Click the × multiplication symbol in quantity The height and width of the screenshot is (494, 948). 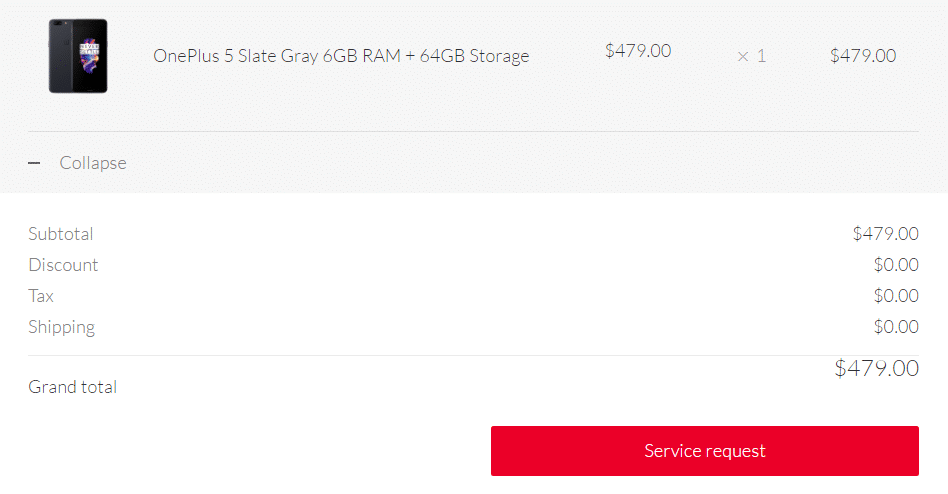pos(743,57)
